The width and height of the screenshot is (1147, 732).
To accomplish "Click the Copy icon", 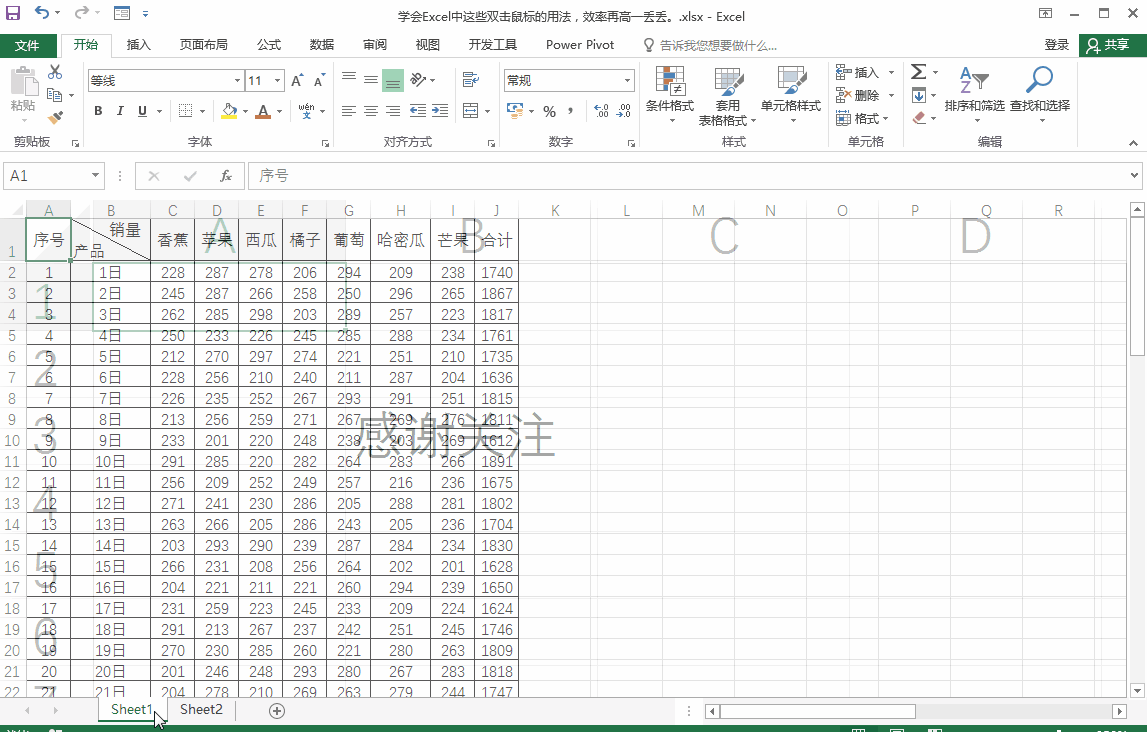I will coord(54,95).
